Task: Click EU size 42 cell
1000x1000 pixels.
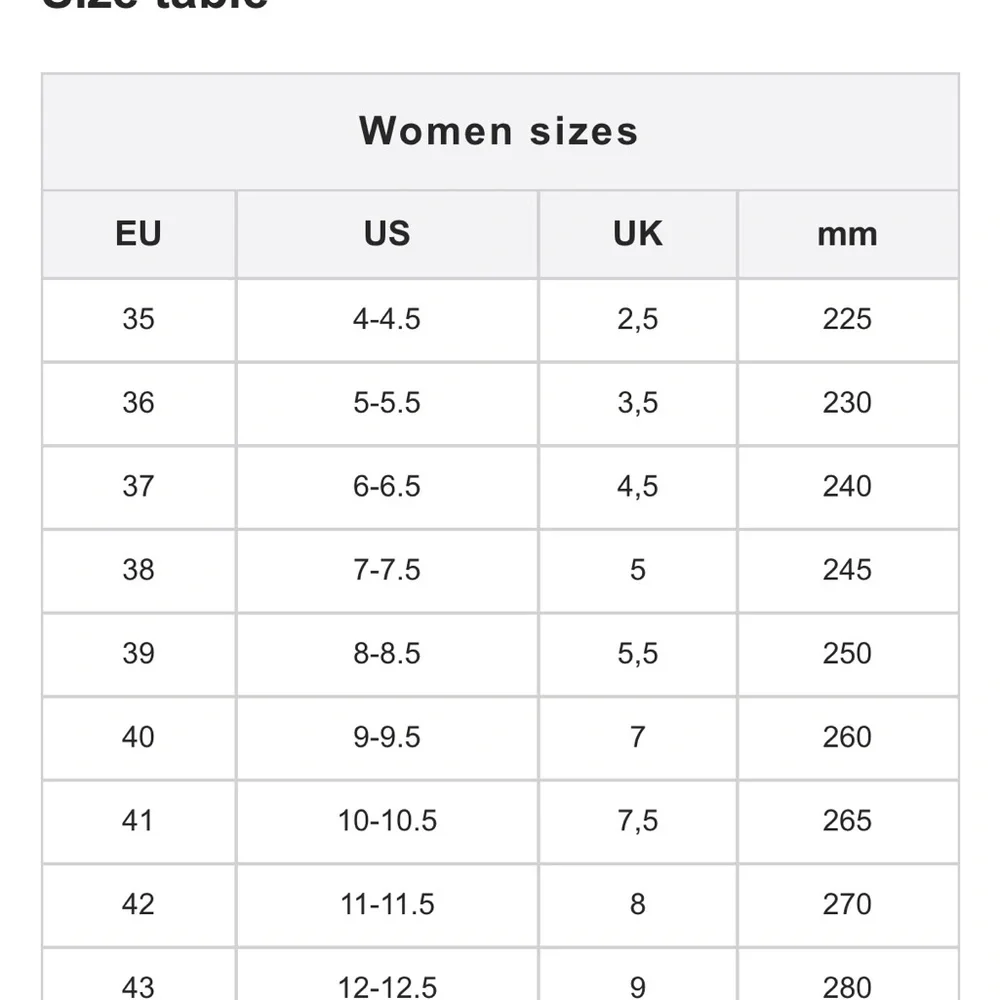Action: [138, 905]
